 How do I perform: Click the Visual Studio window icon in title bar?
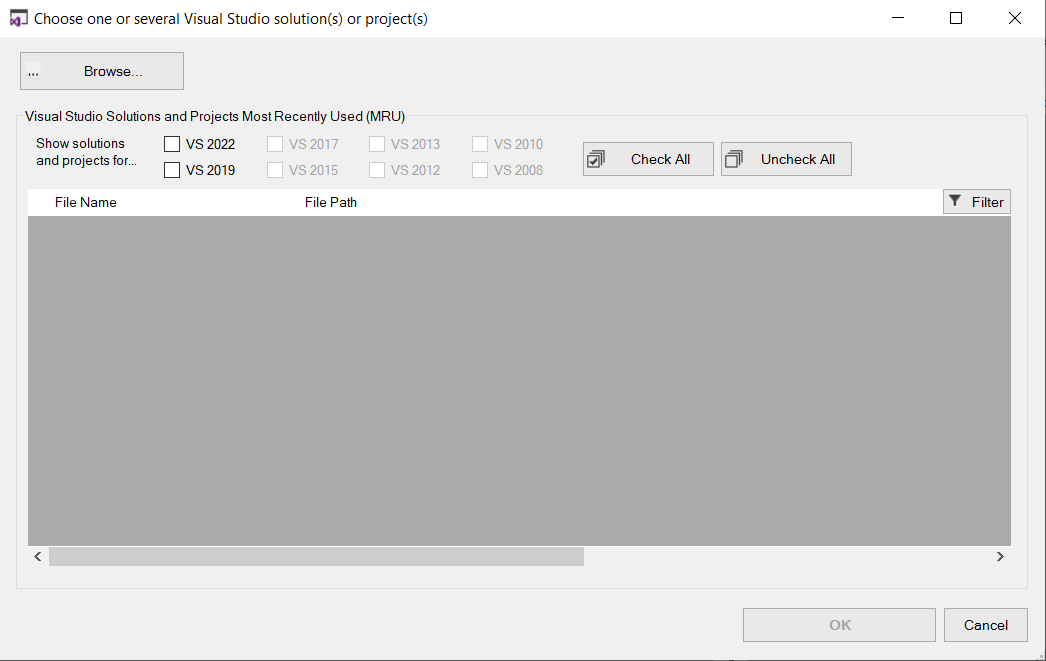coord(19,19)
